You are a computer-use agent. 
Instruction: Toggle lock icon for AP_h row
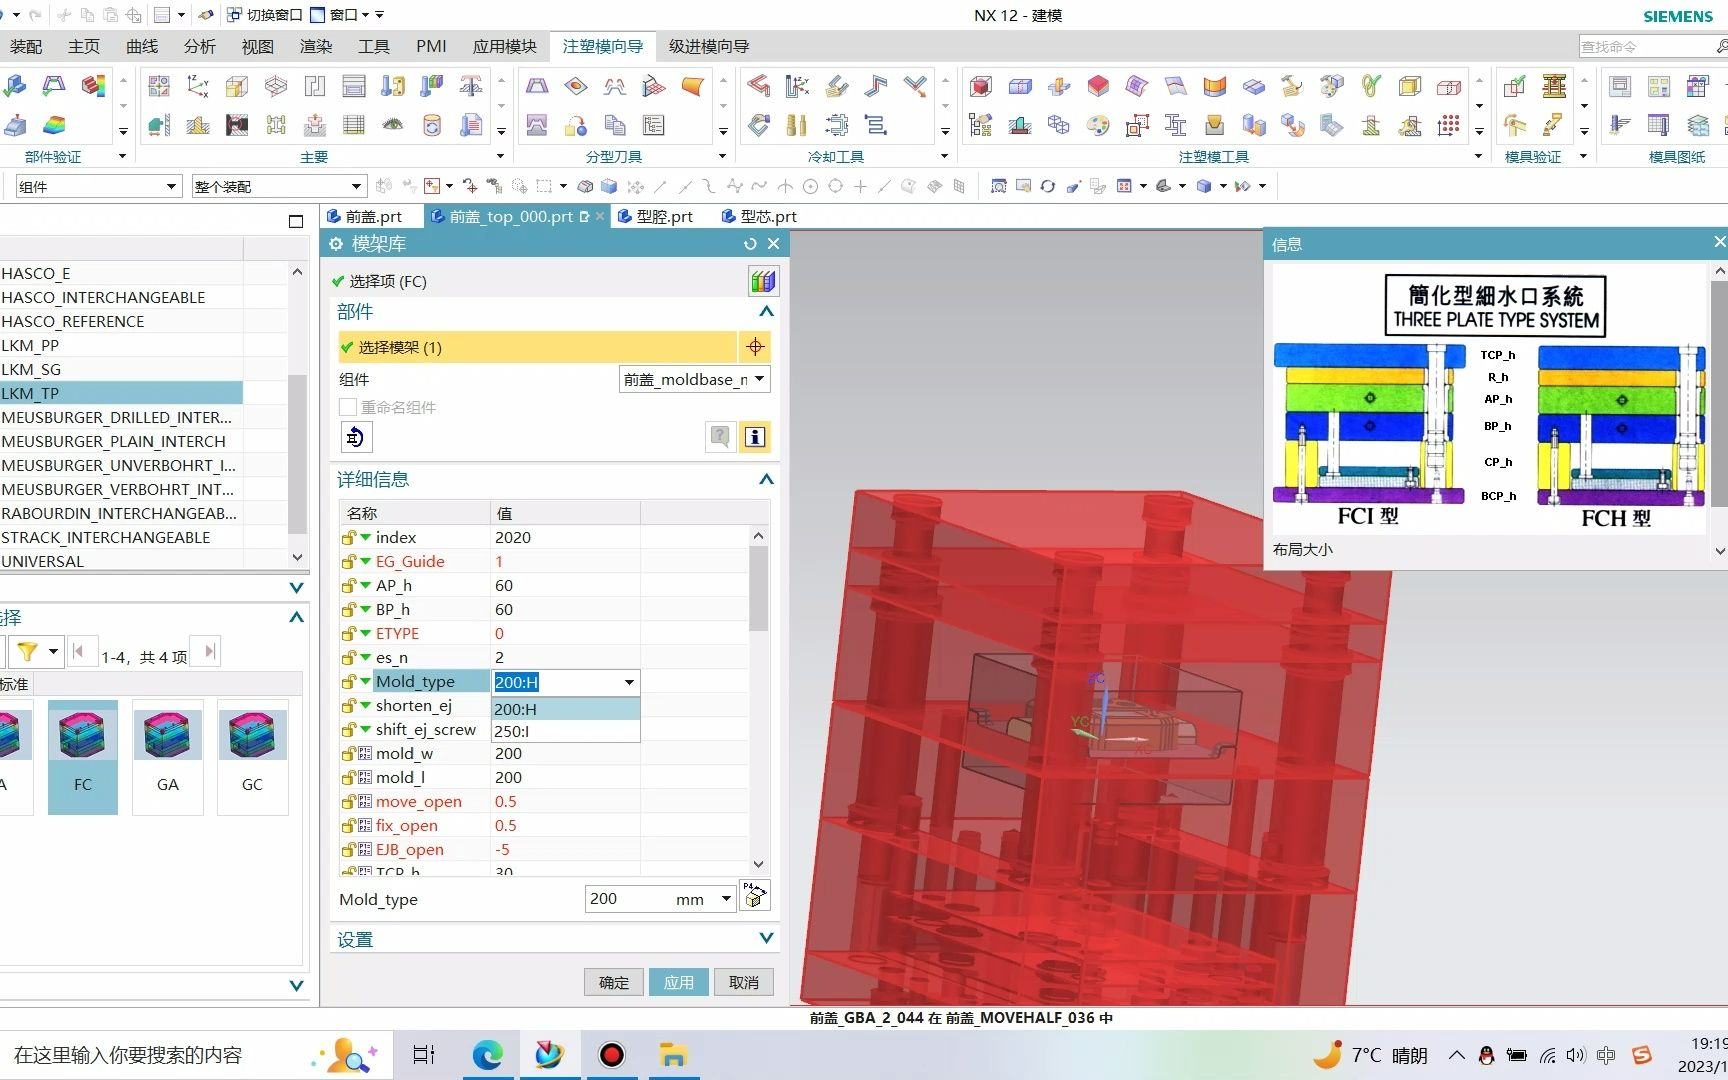[349, 585]
